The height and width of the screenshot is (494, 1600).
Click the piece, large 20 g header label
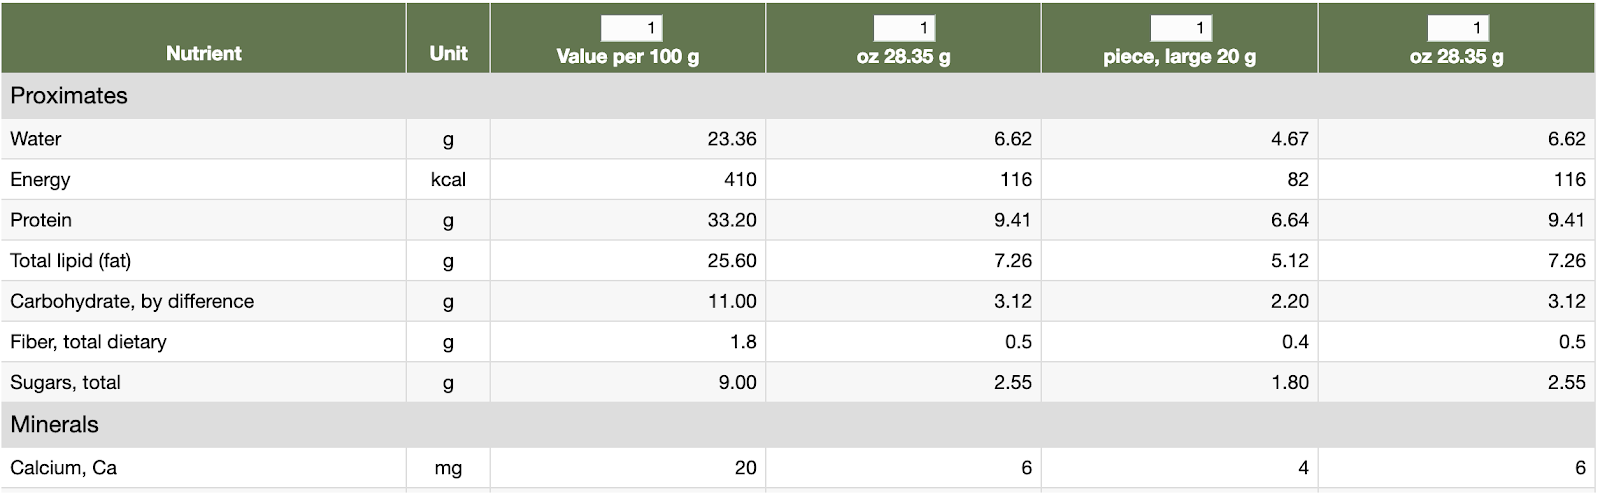click(x=1179, y=57)
